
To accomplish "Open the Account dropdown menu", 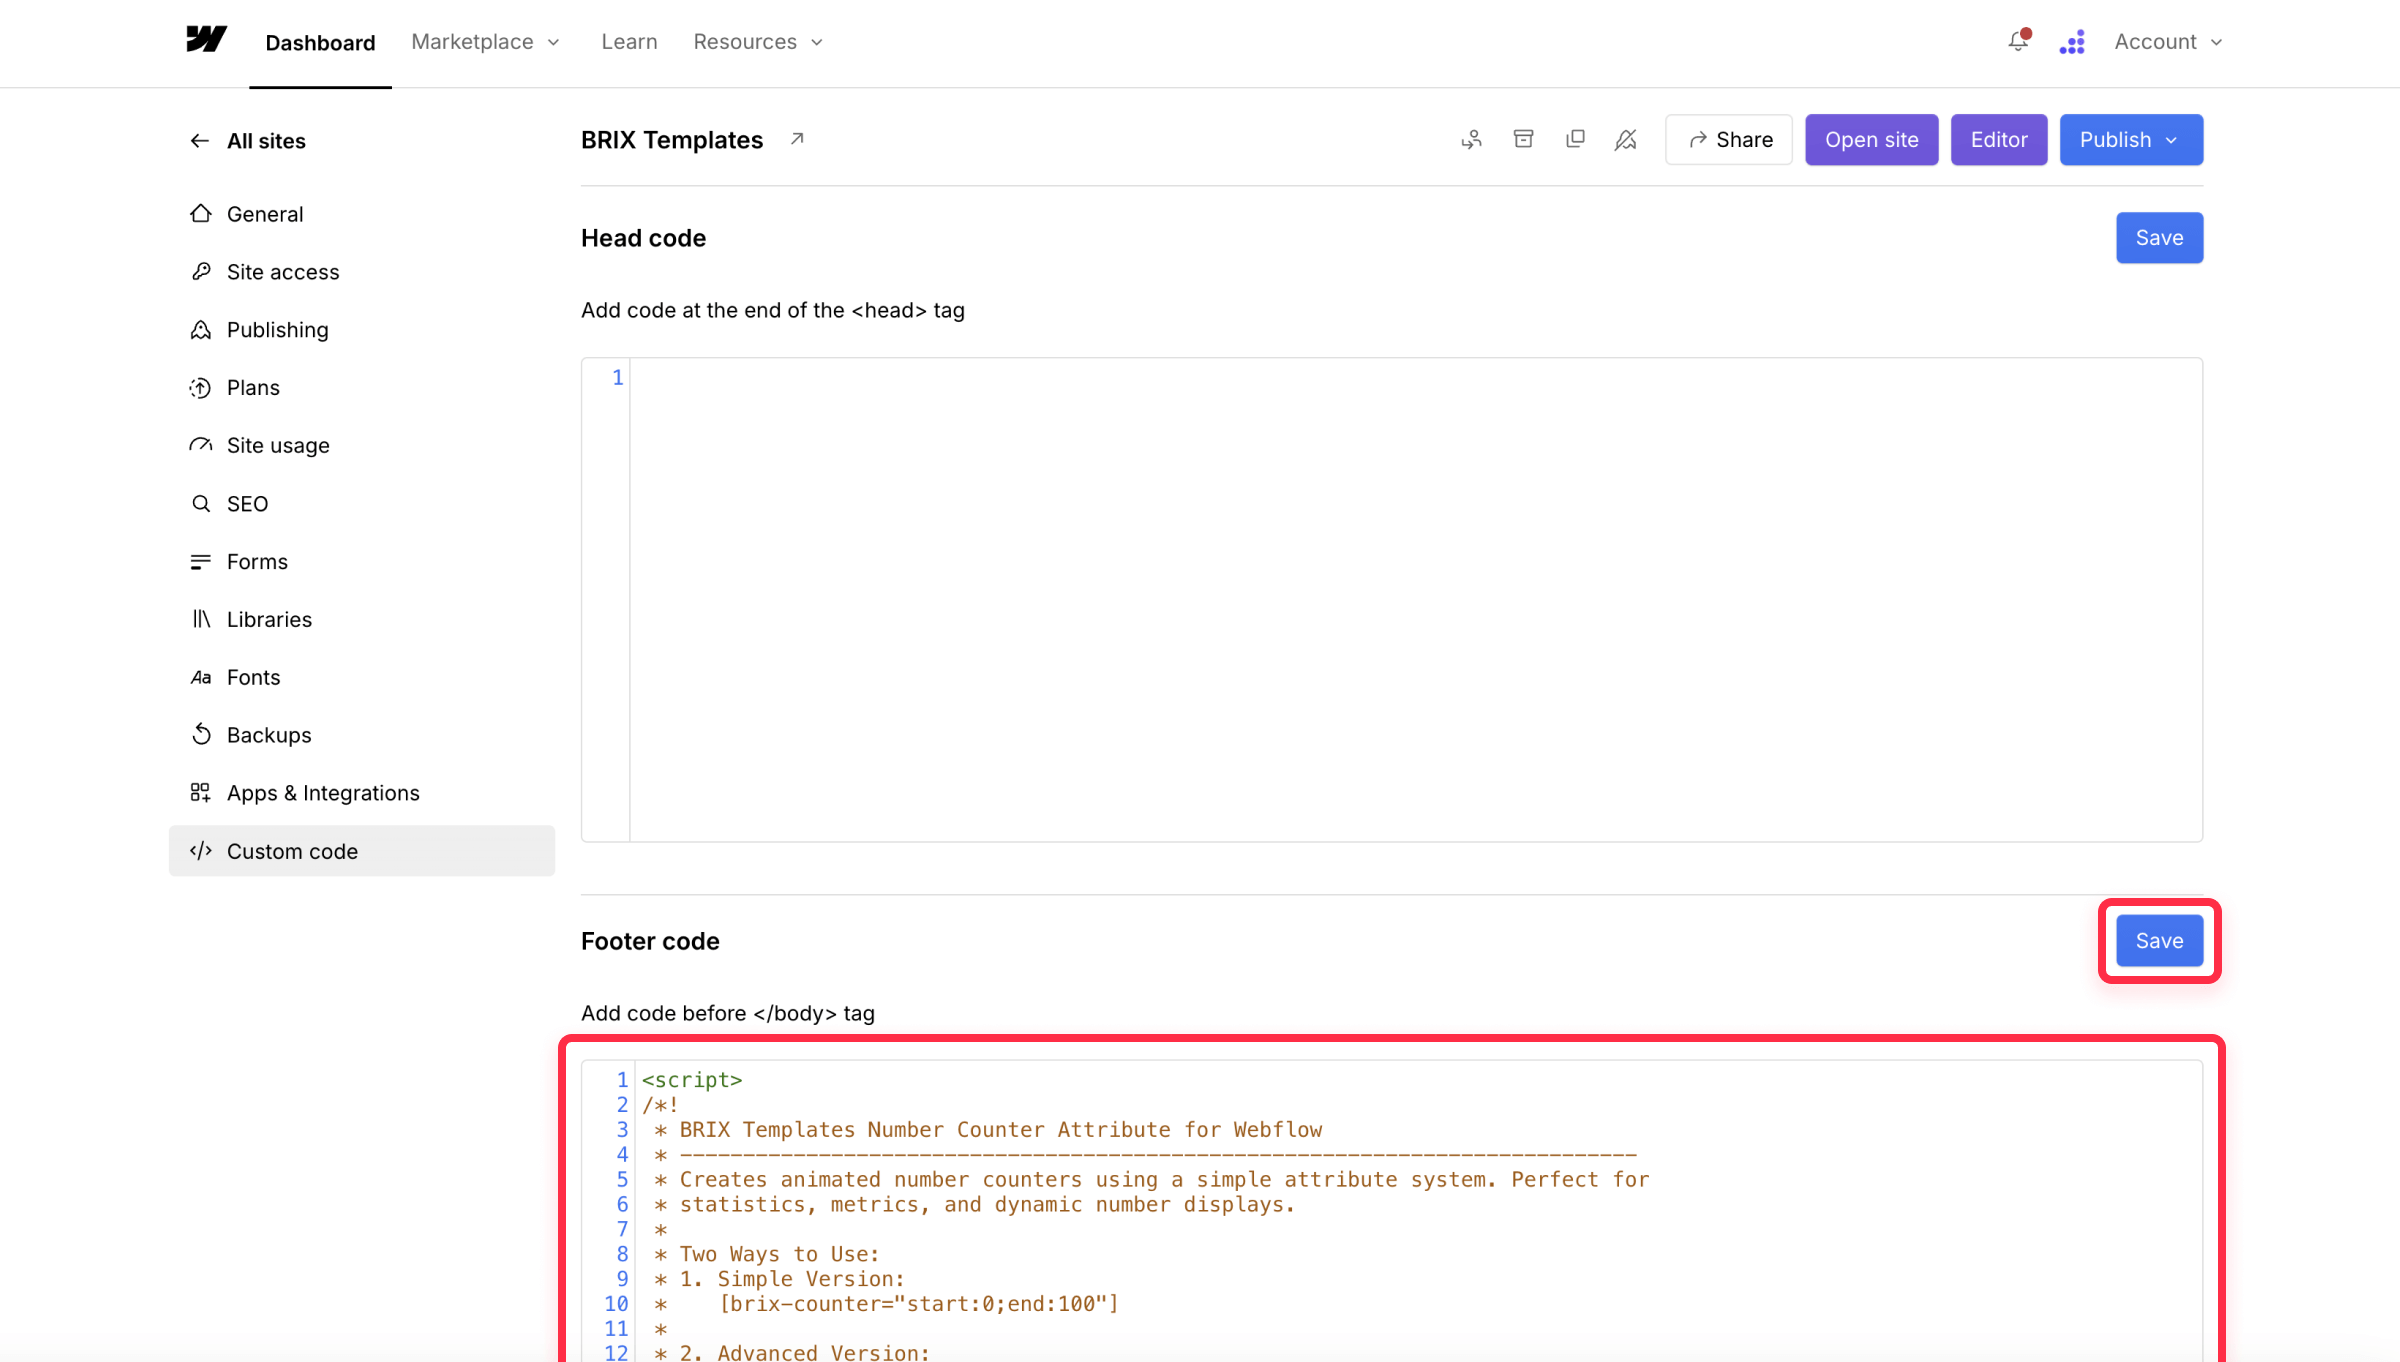I will (x=2168, y=42).
